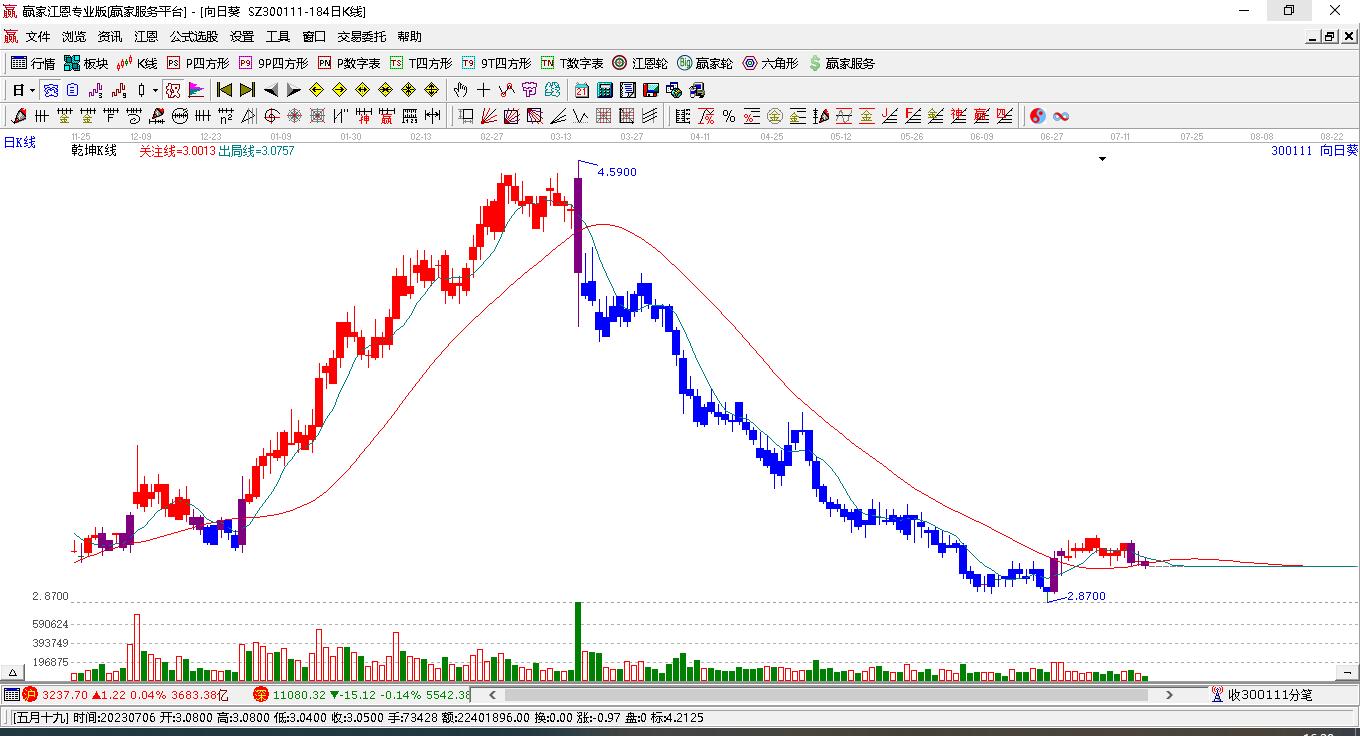Viewport: 1360px width, 736px height.
Task: Open the 江恩 menu
Action: (x=146, y=37)
